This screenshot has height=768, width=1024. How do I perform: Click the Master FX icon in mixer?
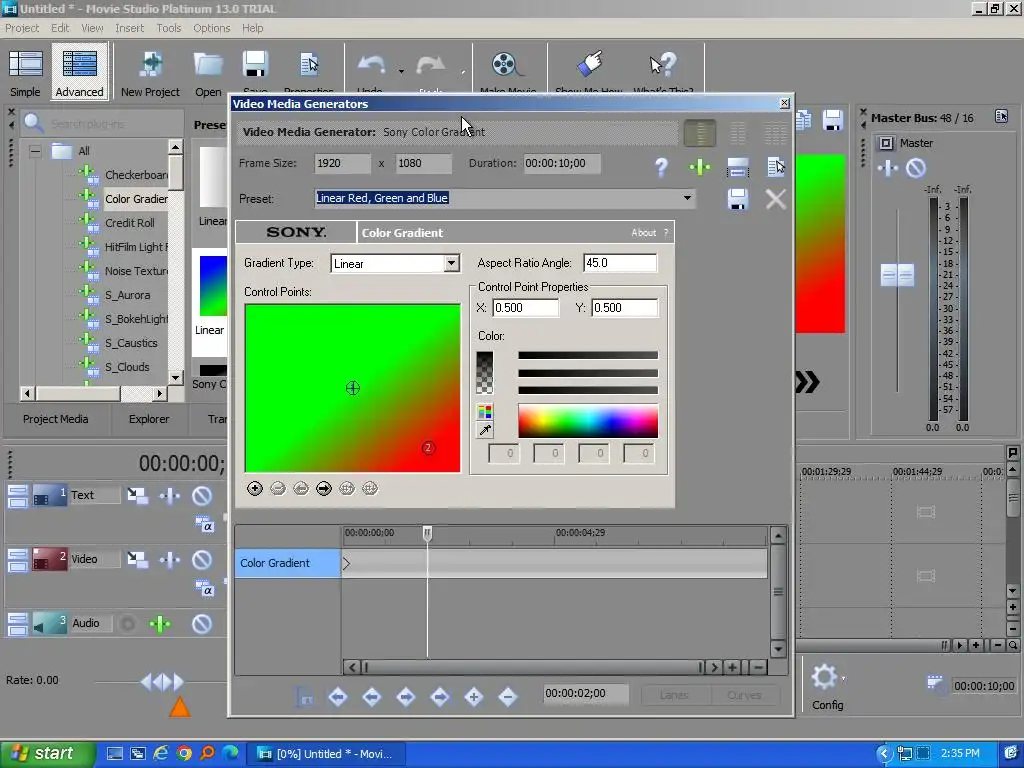[x=887, y=168]
